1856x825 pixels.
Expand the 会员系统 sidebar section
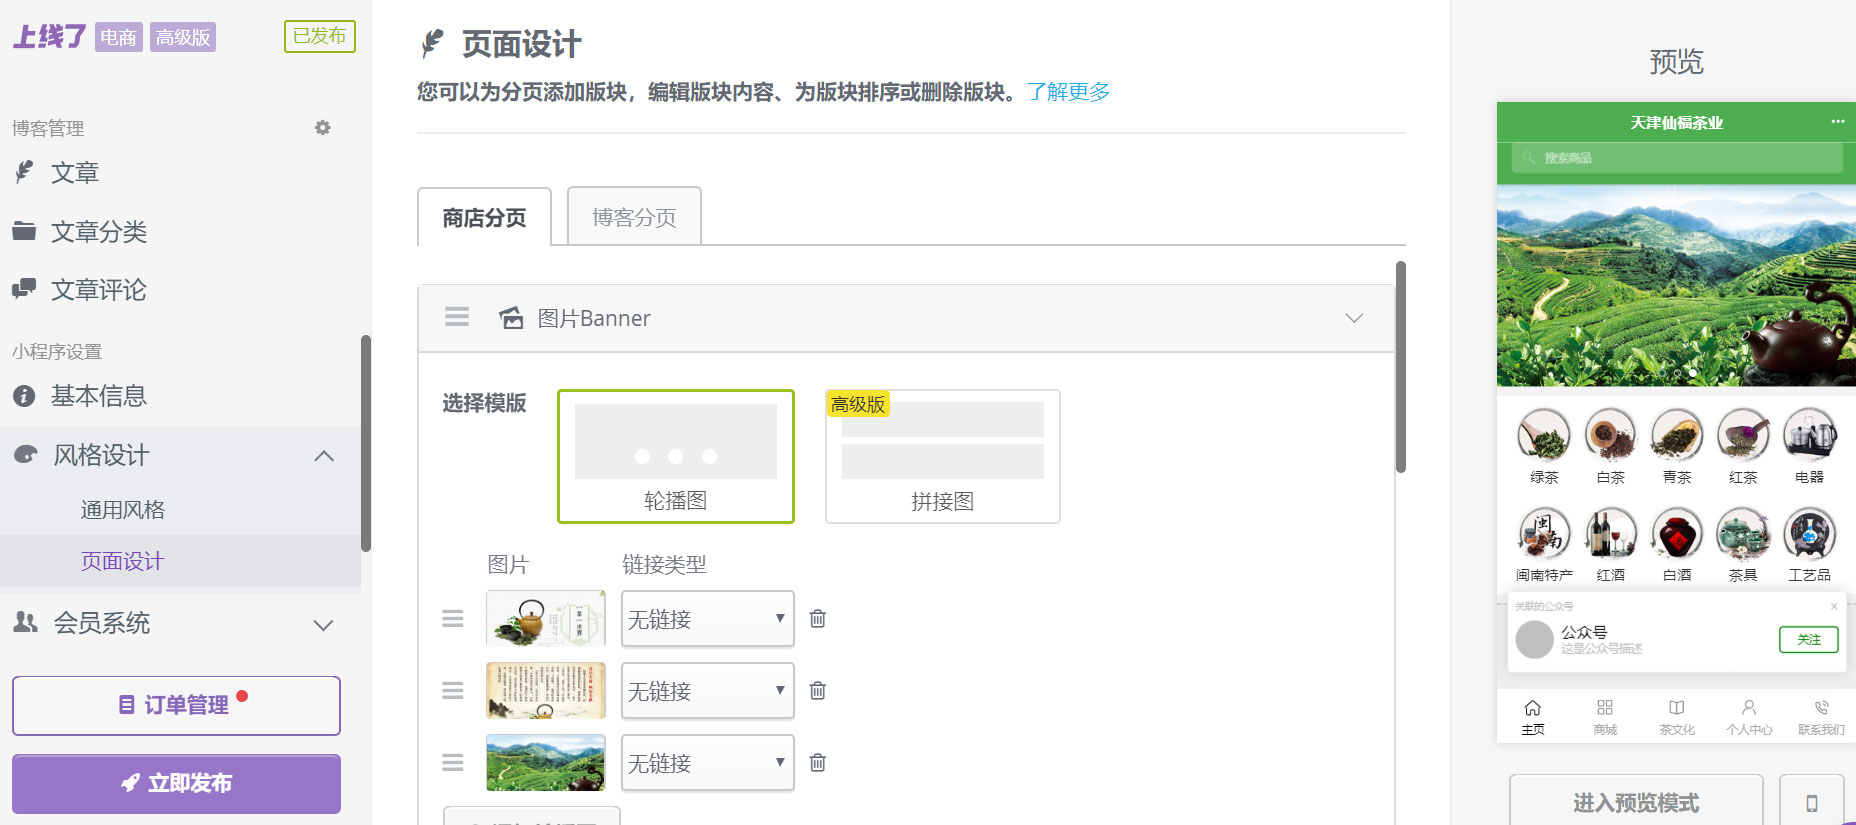click(x=323, y=625)
